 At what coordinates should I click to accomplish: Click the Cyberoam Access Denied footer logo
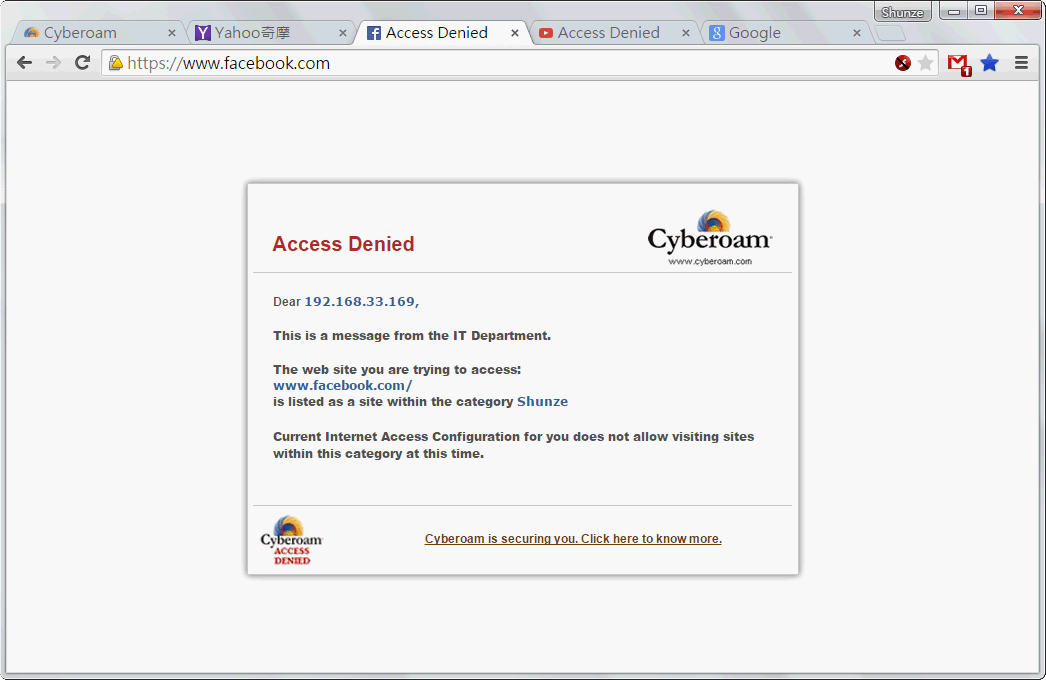[x=292, y=540]
